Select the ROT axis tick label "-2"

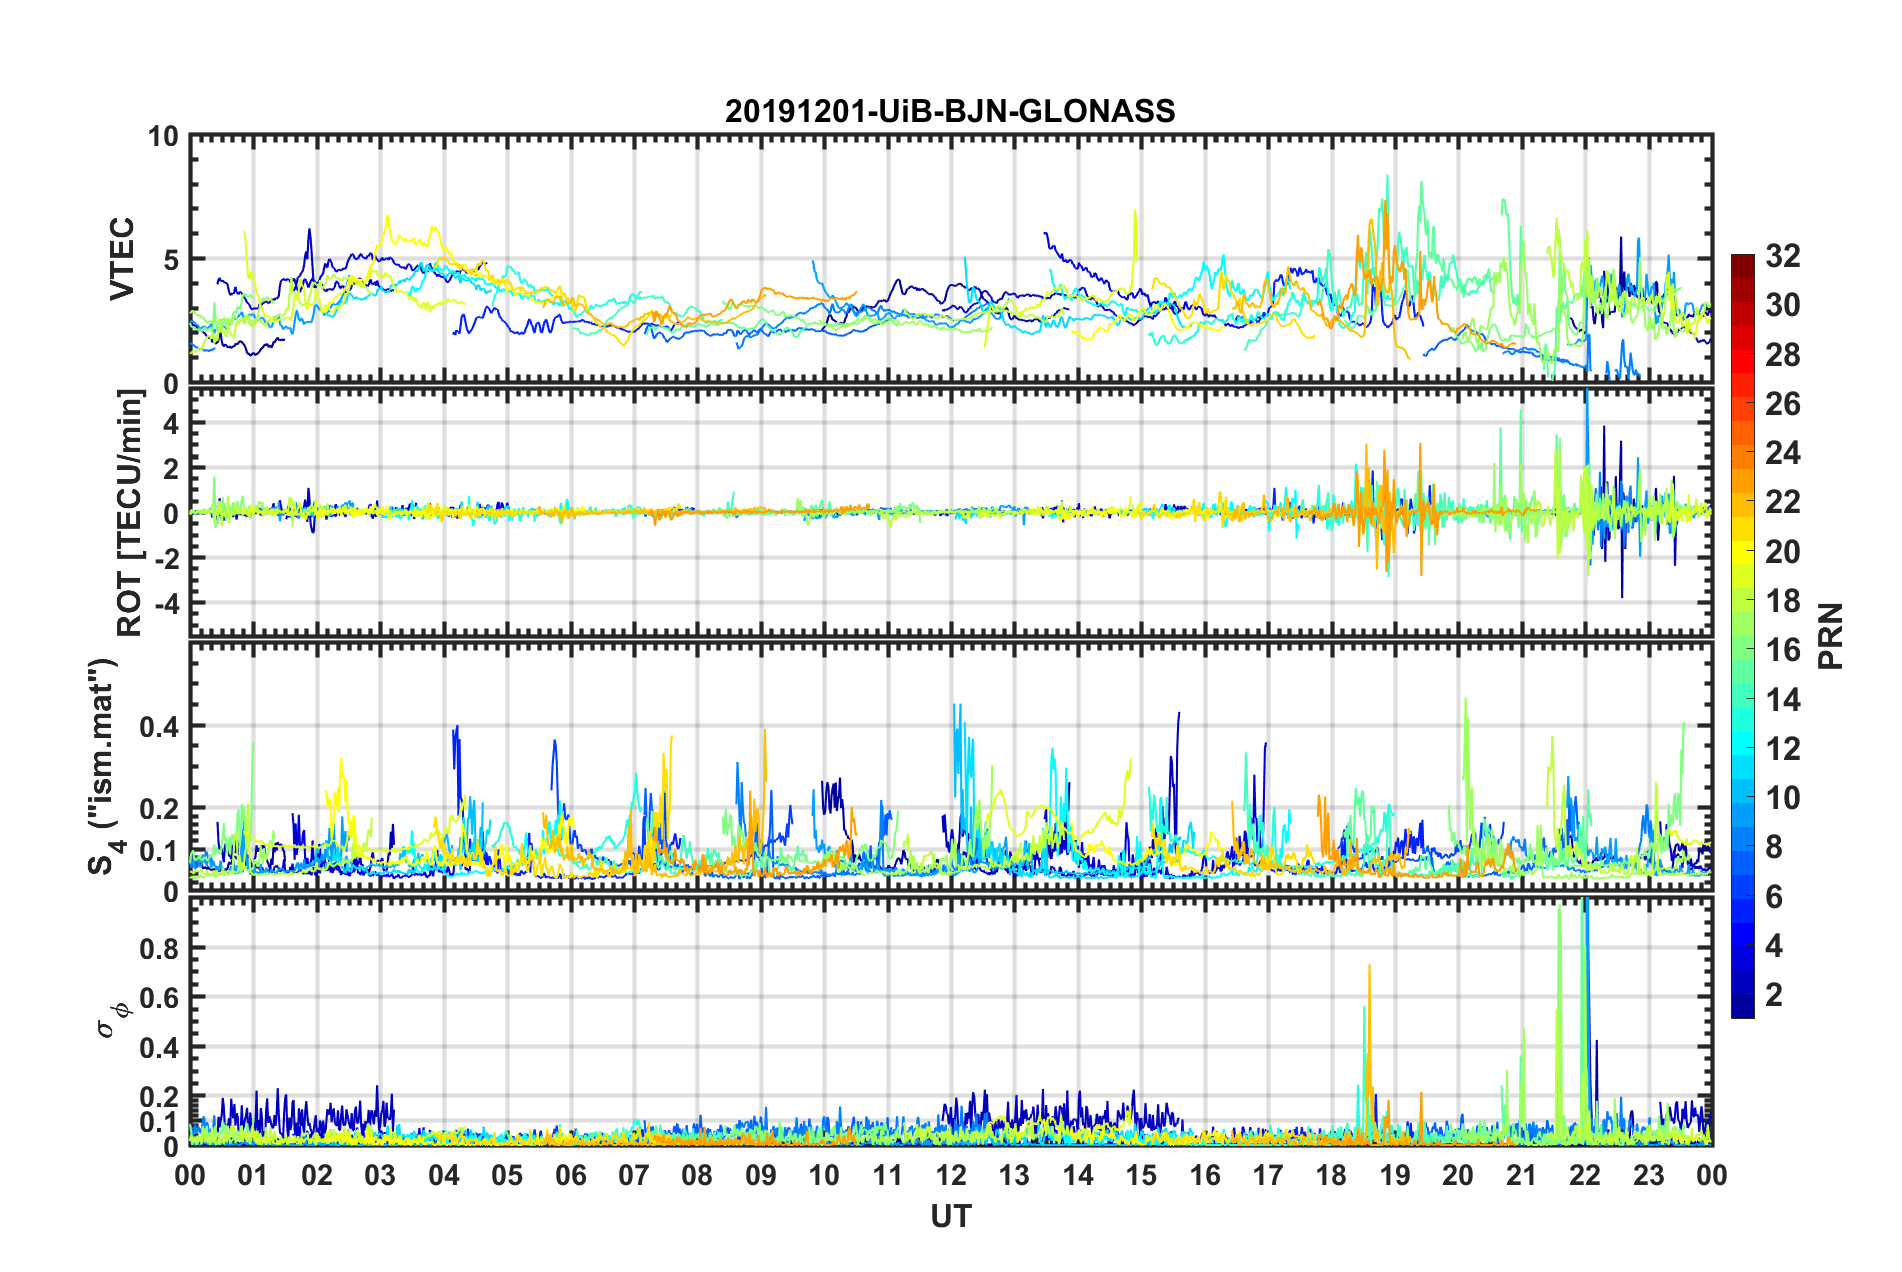(166, 558)
